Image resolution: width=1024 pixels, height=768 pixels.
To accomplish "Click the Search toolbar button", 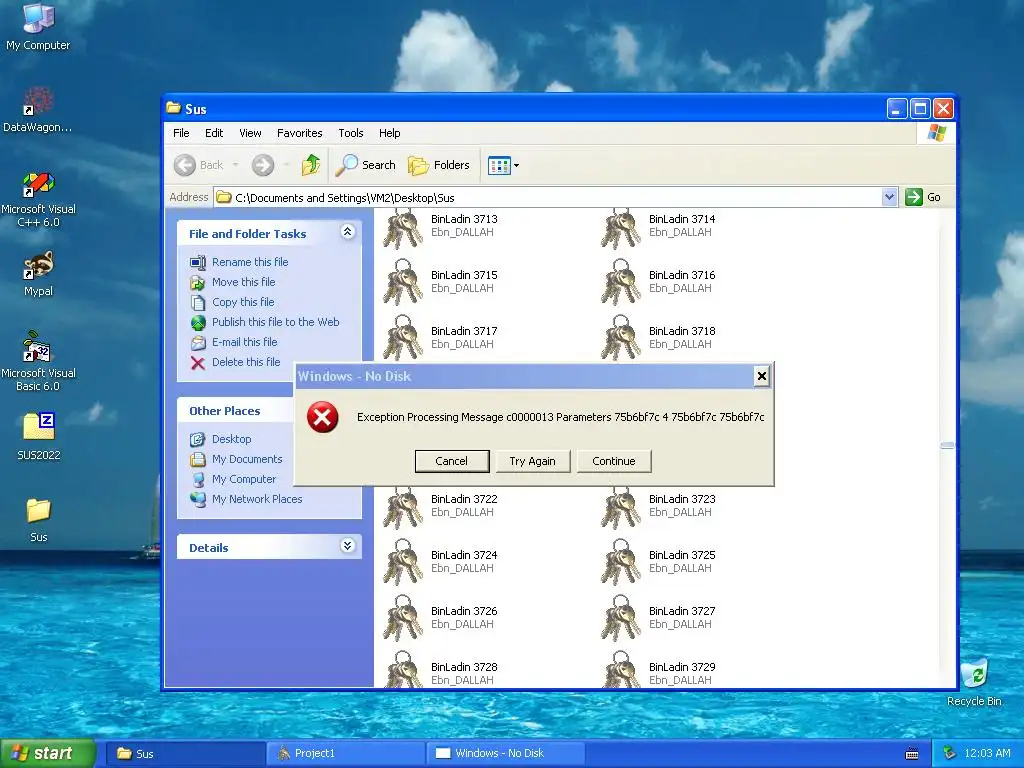I will click(x=366, y=165).
